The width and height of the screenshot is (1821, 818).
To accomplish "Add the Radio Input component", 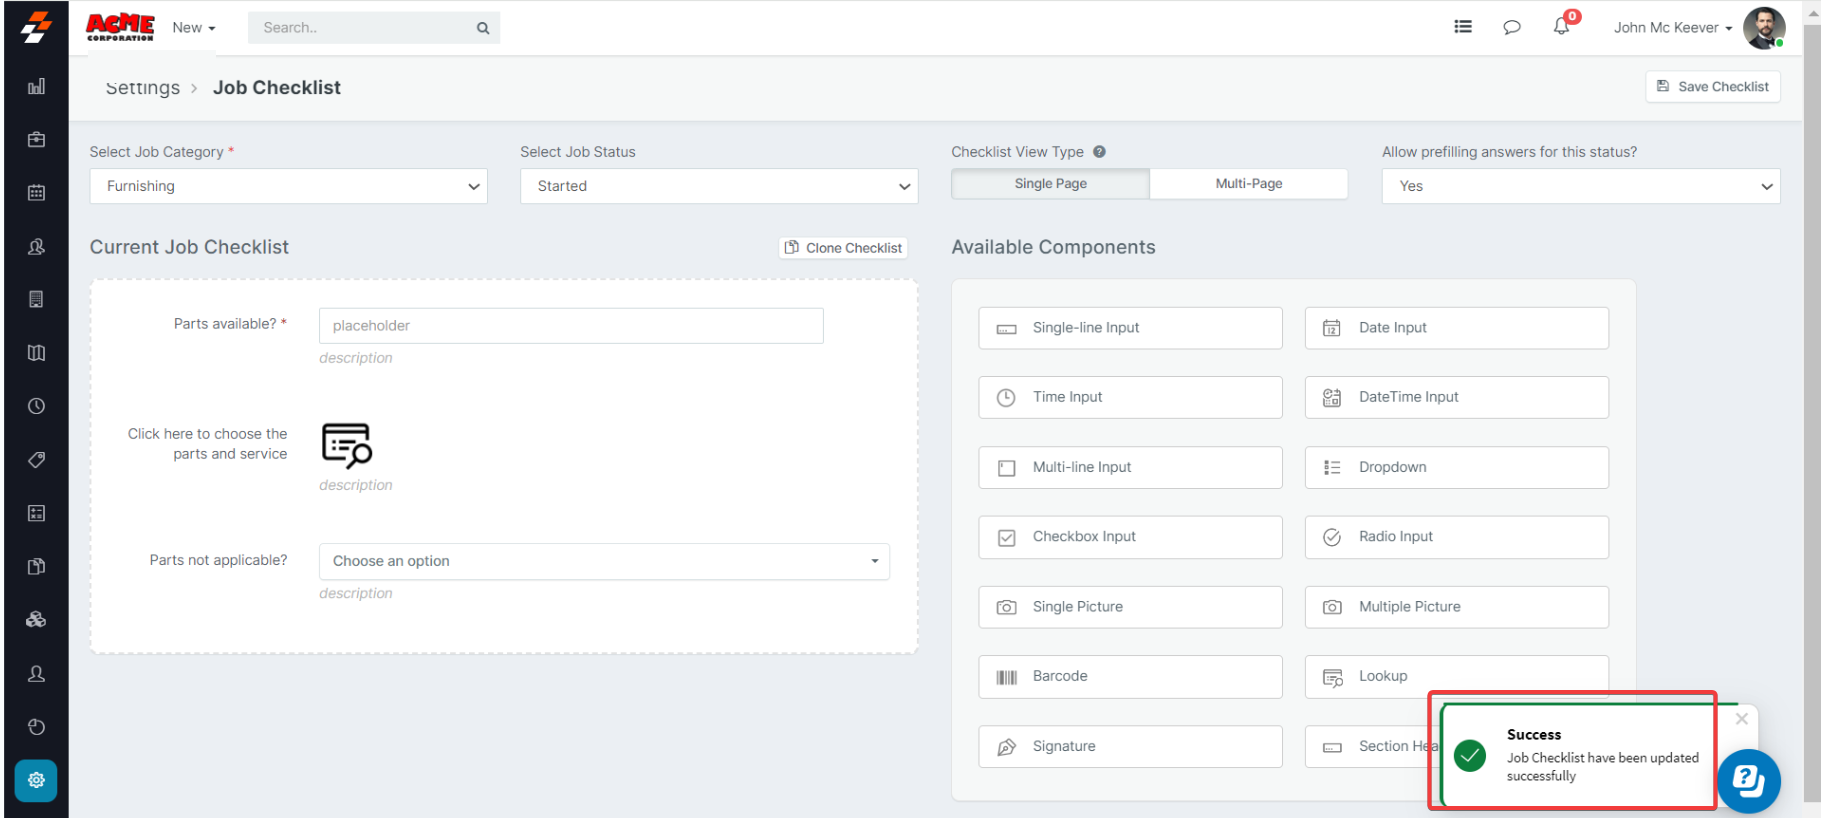I will click(x=1456, y=537).
